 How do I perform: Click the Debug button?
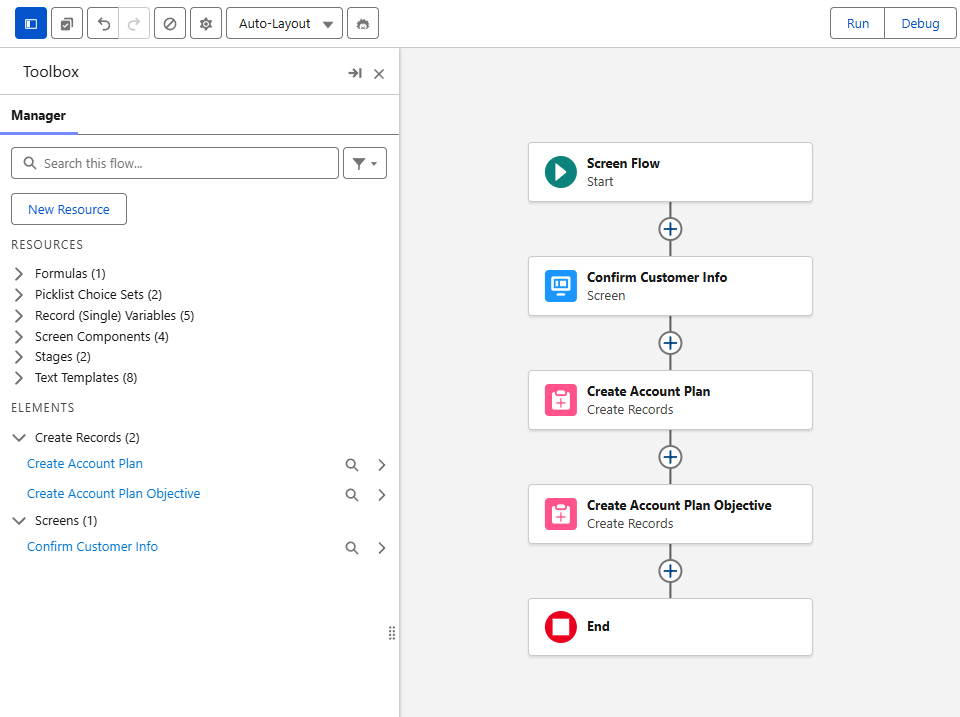pos(920,23)
